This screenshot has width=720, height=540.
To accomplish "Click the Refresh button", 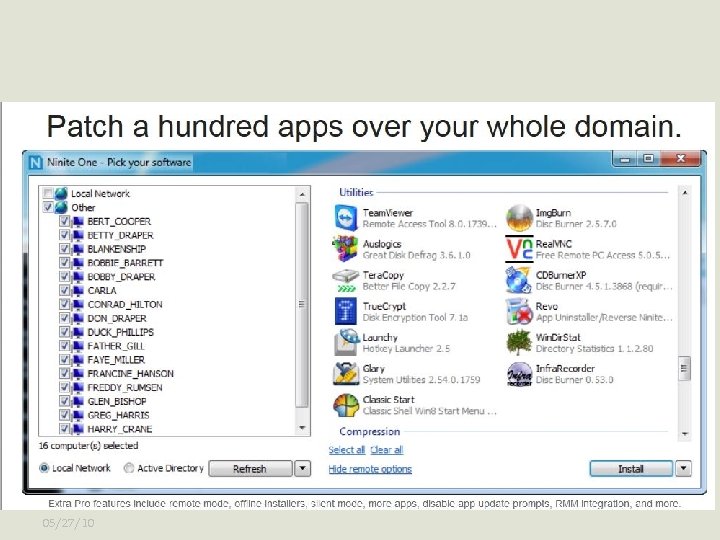I will 250,469.
